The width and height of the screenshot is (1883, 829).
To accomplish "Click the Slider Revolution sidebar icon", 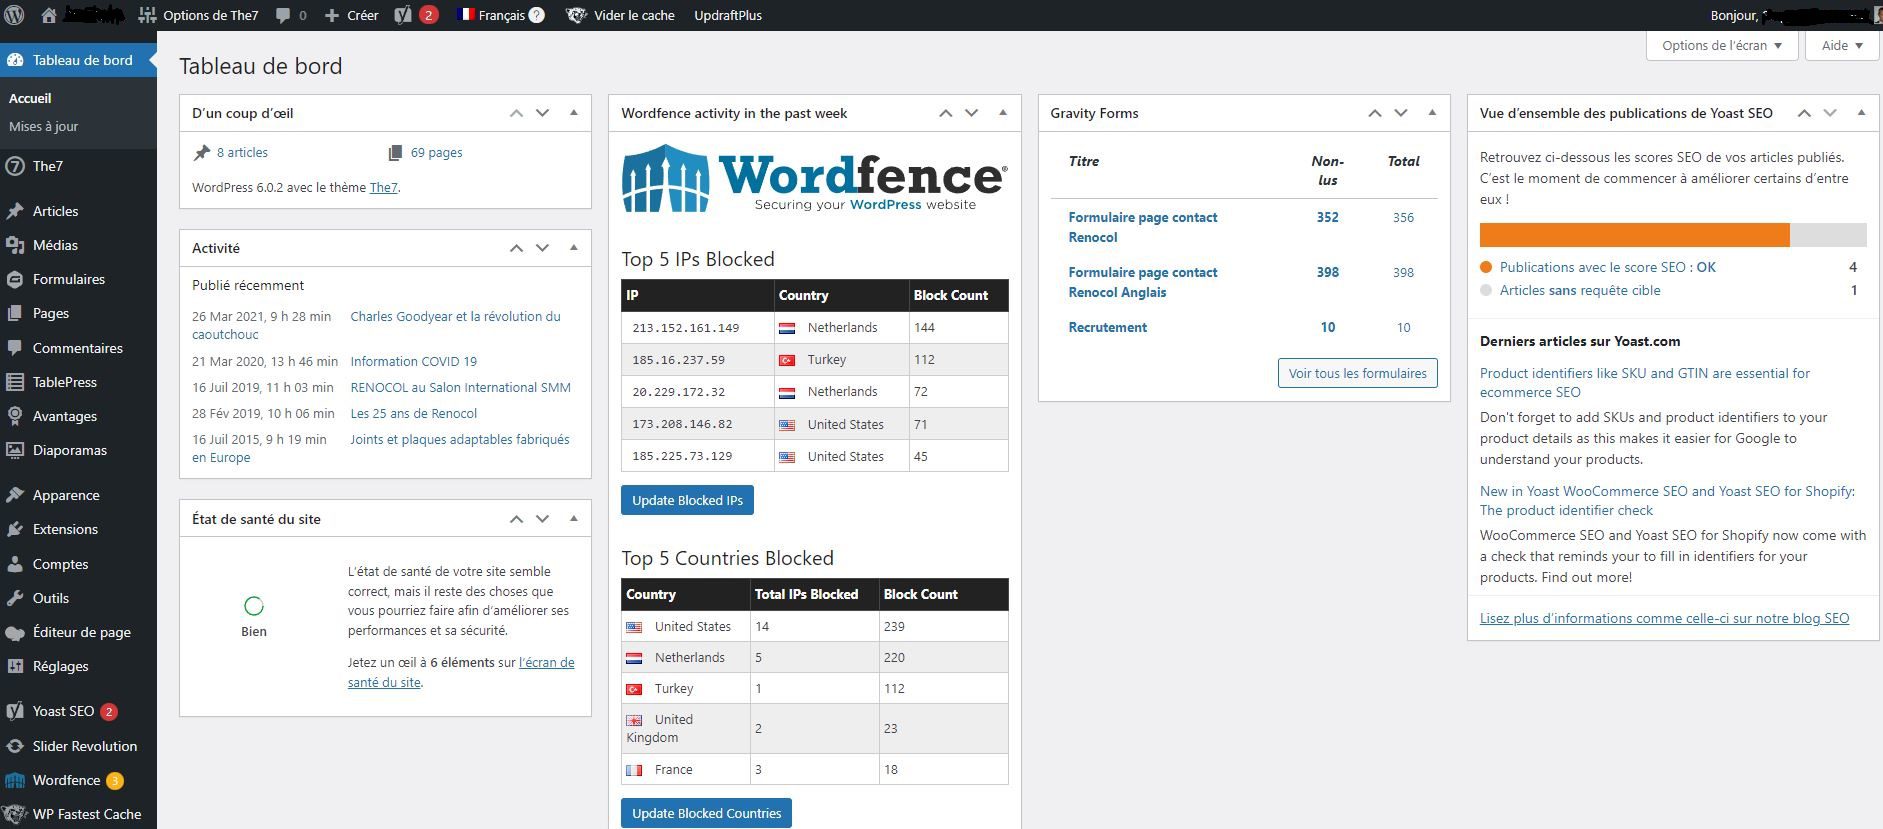I will click(15, 746).
